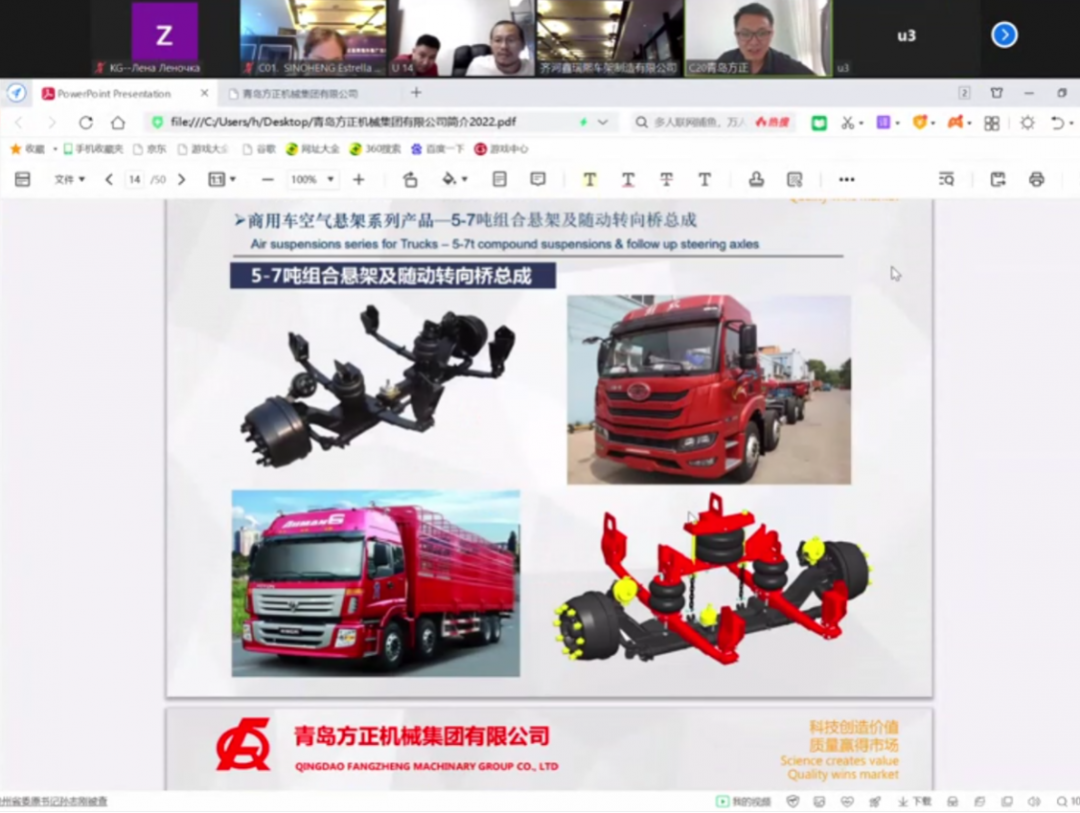This screenshot has width=1080, height=813.
Task: Select the text highlight tool in PDF toolbar
Action: pos(589,179)
